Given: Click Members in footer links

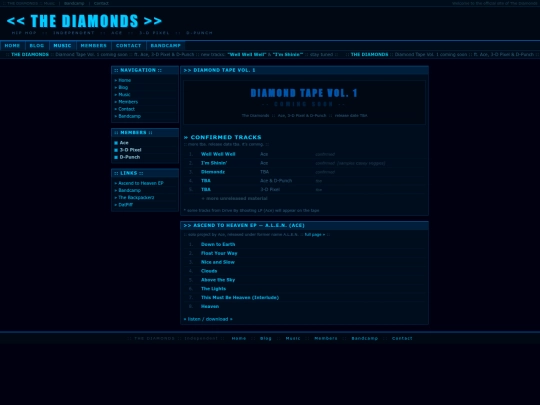Looking at the screenshot, I should click(326, 339).
